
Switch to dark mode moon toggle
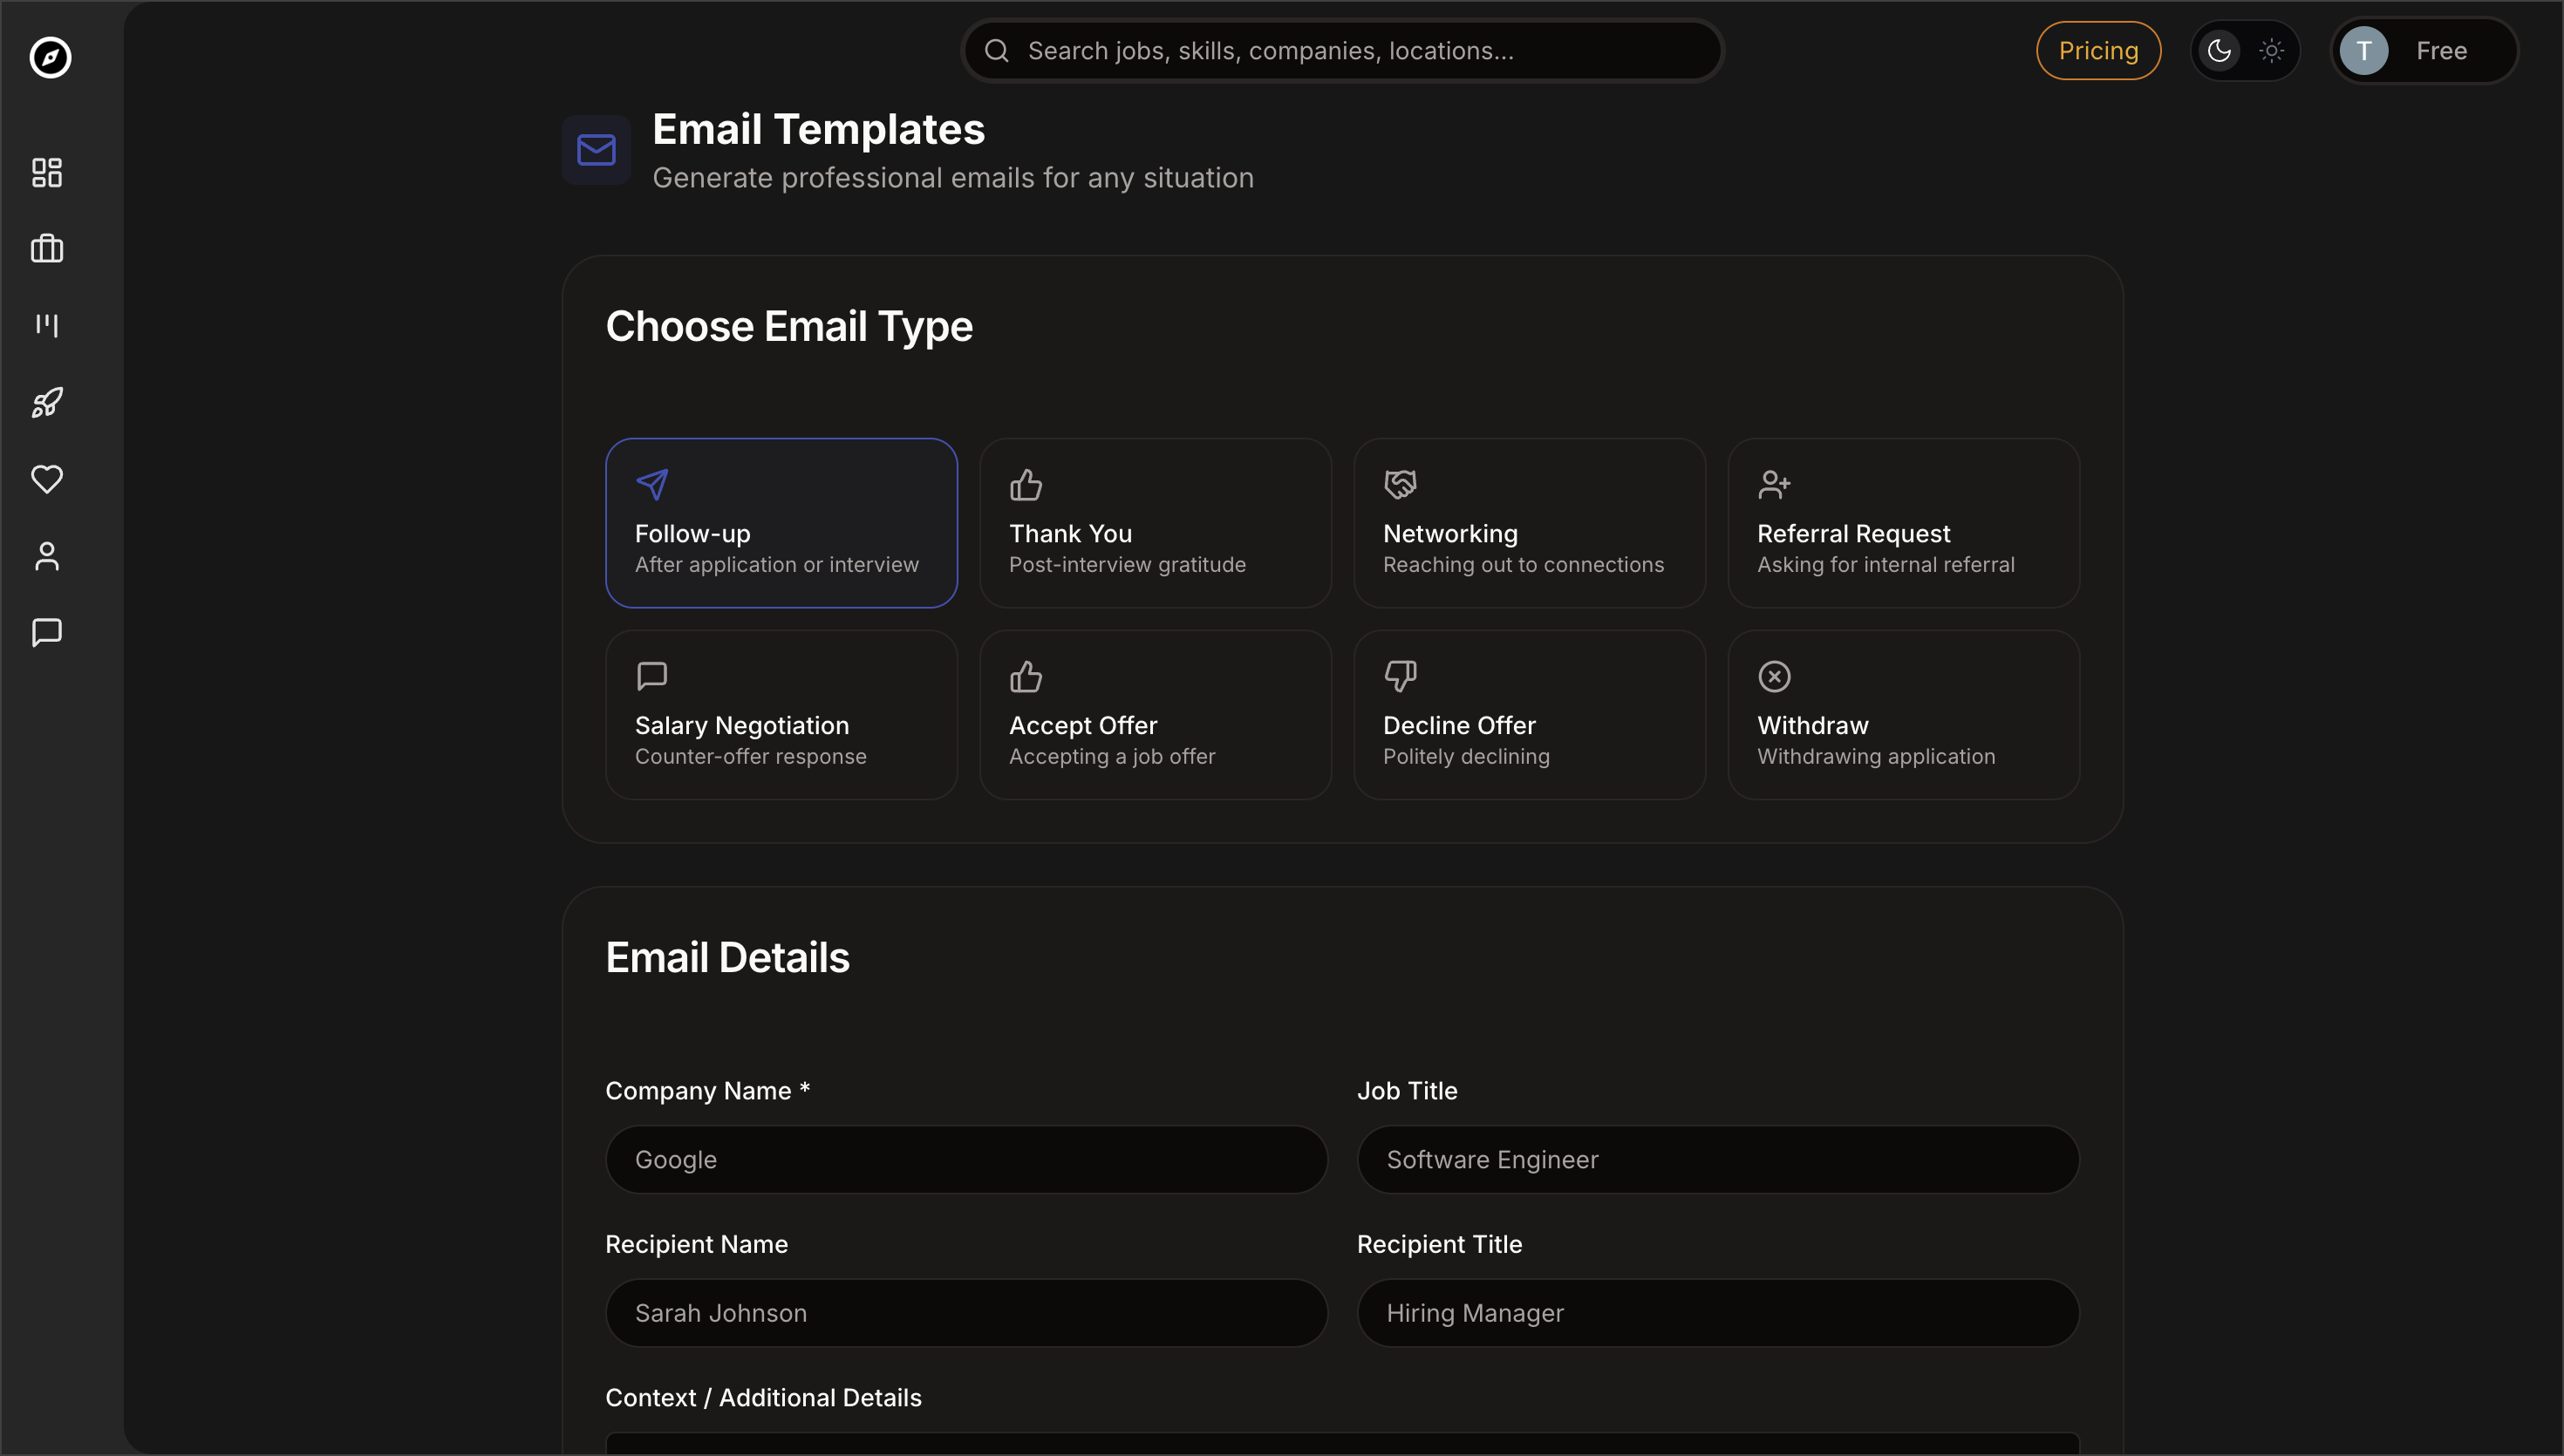[2219, 51]
